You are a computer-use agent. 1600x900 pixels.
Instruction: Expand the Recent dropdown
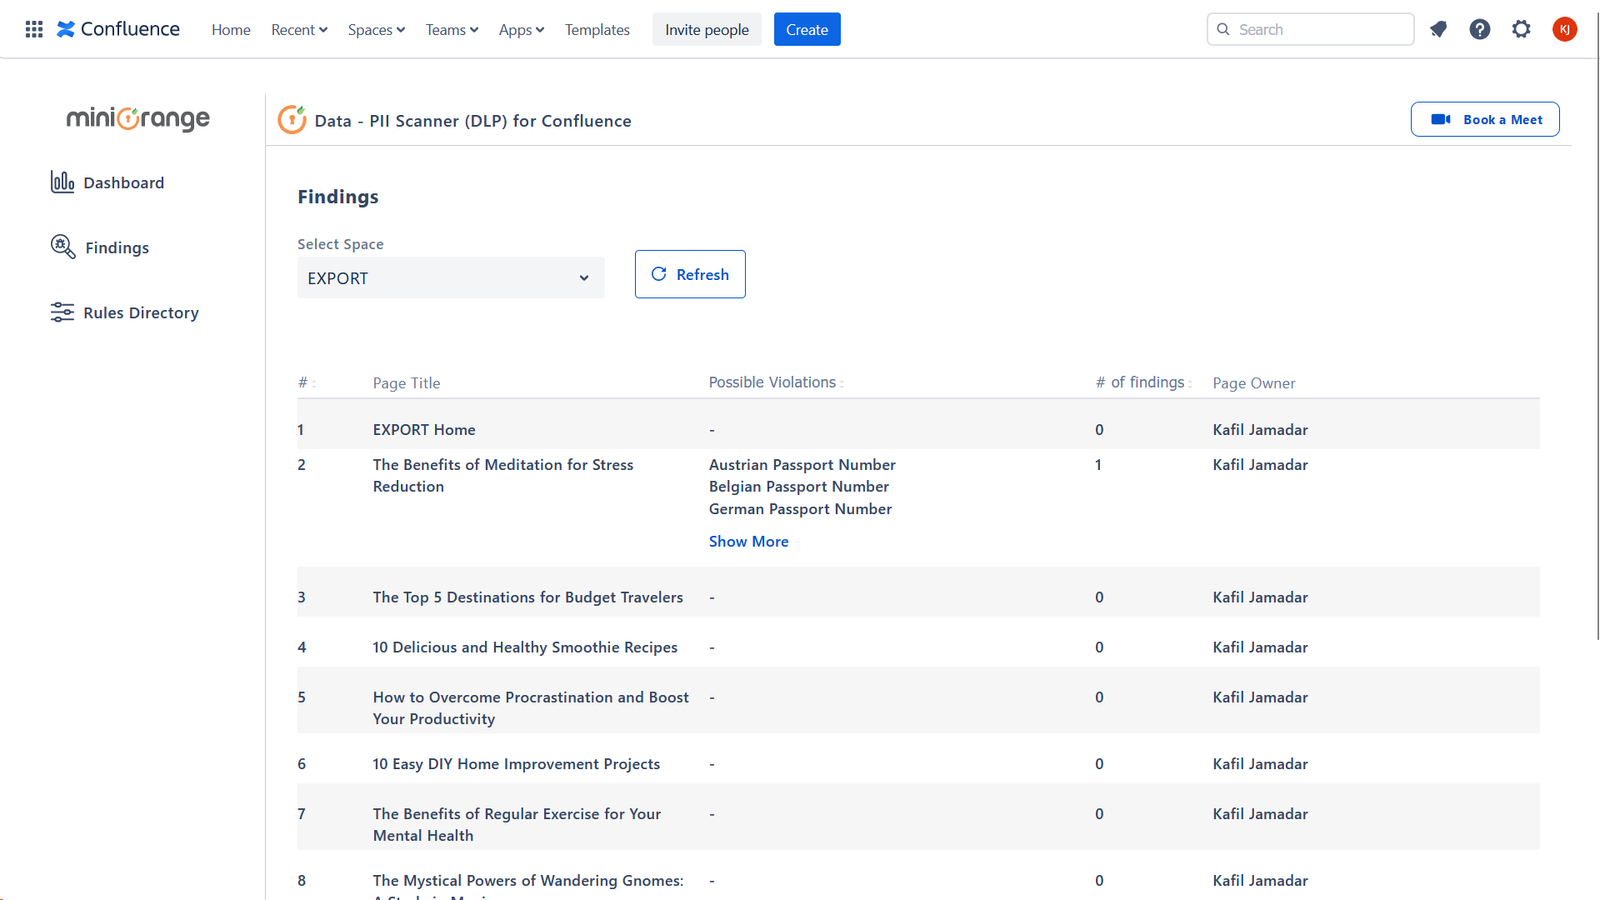pos(299,29)
